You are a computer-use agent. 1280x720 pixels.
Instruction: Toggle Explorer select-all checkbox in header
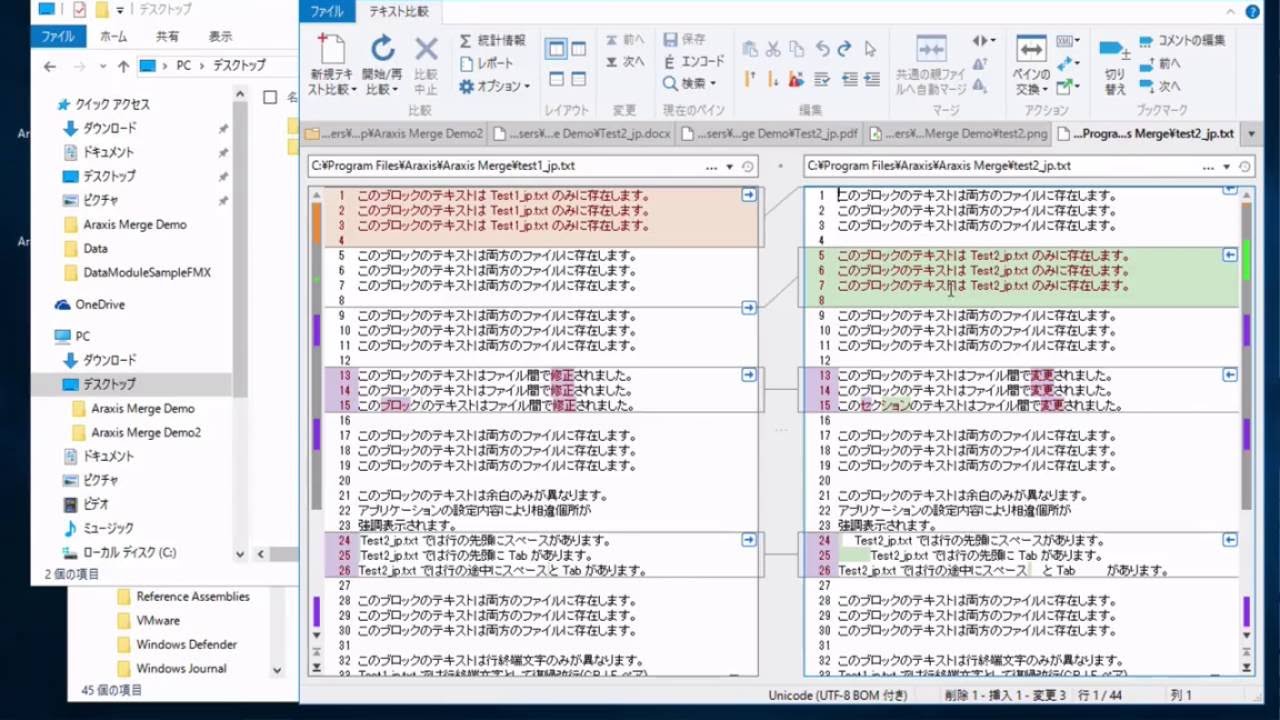tap(269, 97)
